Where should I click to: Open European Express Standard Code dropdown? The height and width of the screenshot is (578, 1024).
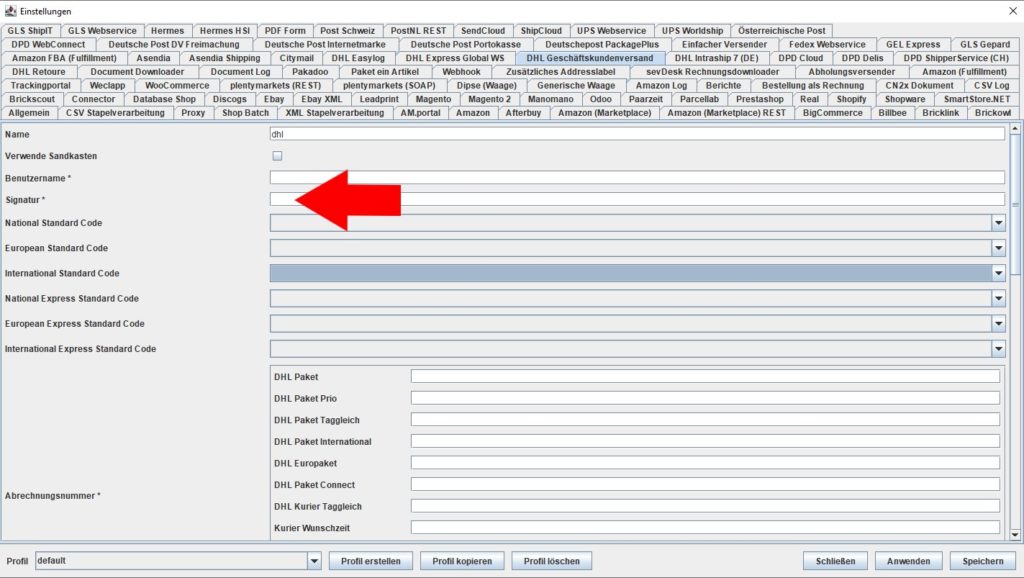point(998,324)
